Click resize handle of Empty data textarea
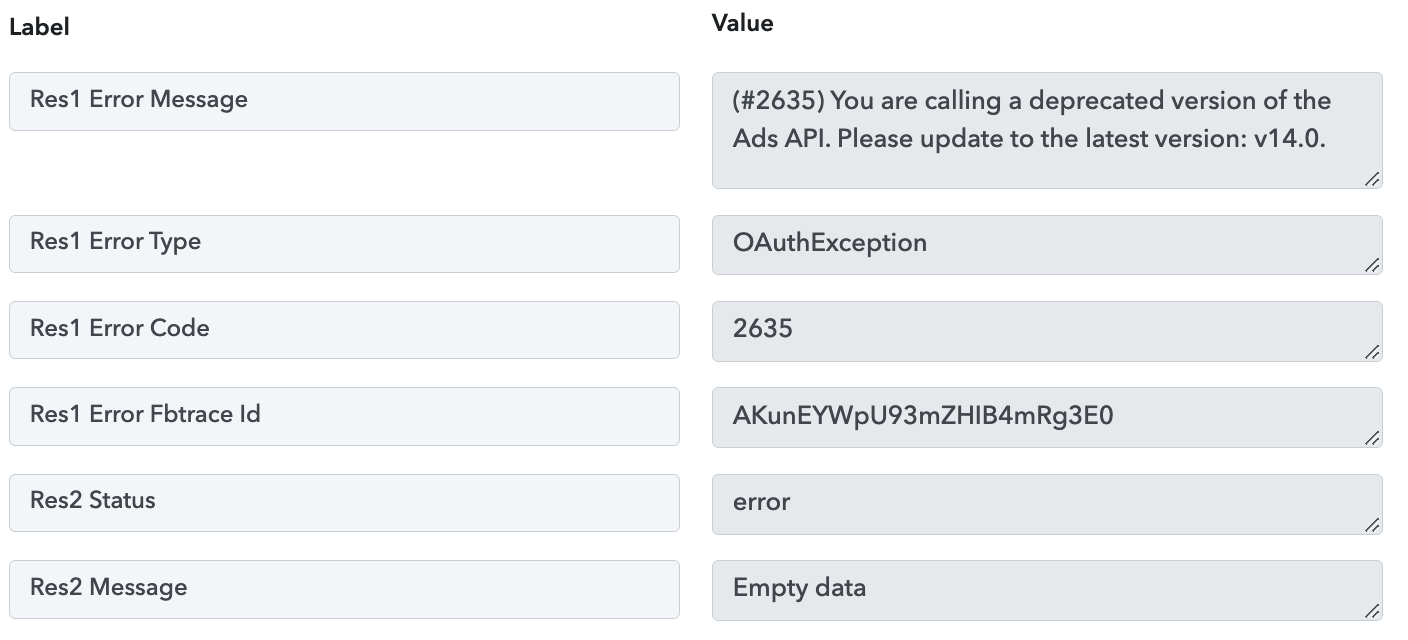This screenshot has height=640, width=1408. tap(1372, 610)
